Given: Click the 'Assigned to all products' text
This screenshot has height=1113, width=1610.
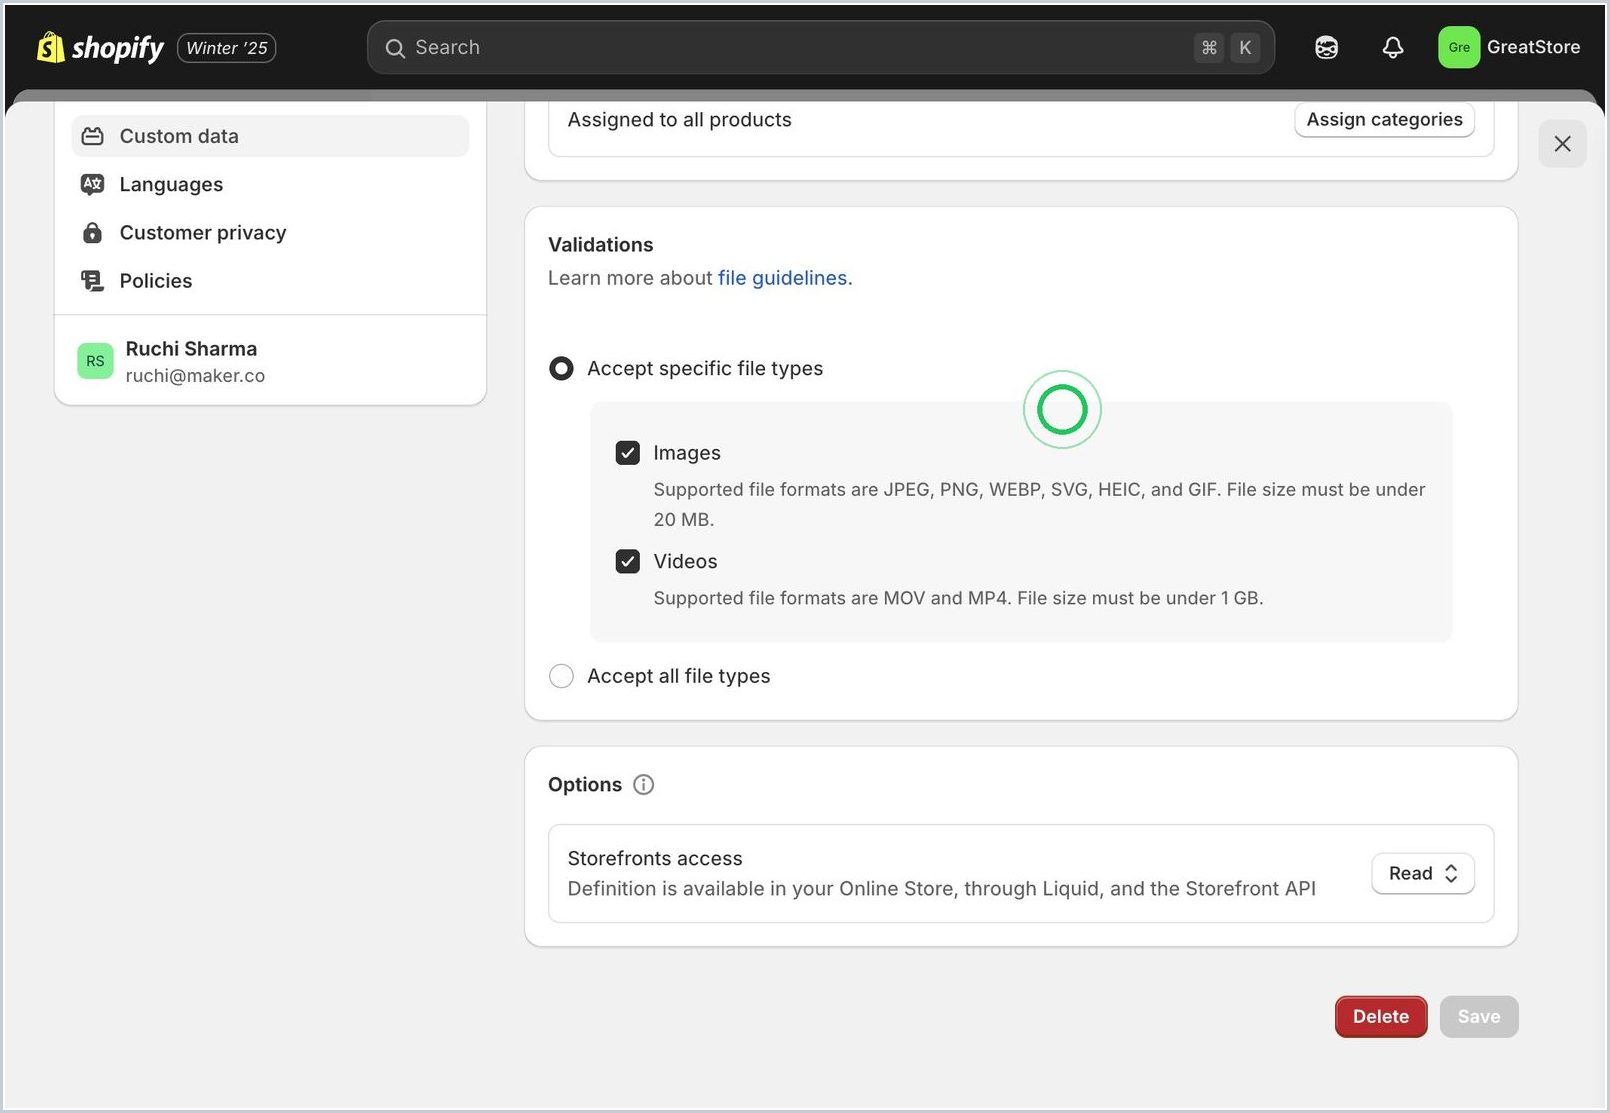Looking at the screenshot, I should coord(679,119).
